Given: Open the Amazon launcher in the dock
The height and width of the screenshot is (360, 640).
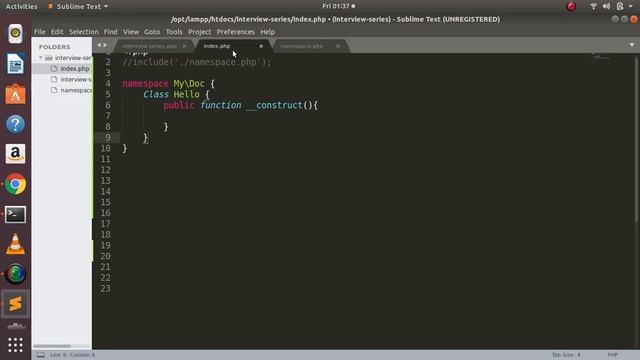Looking at the screenshot, I should (15, 154).
